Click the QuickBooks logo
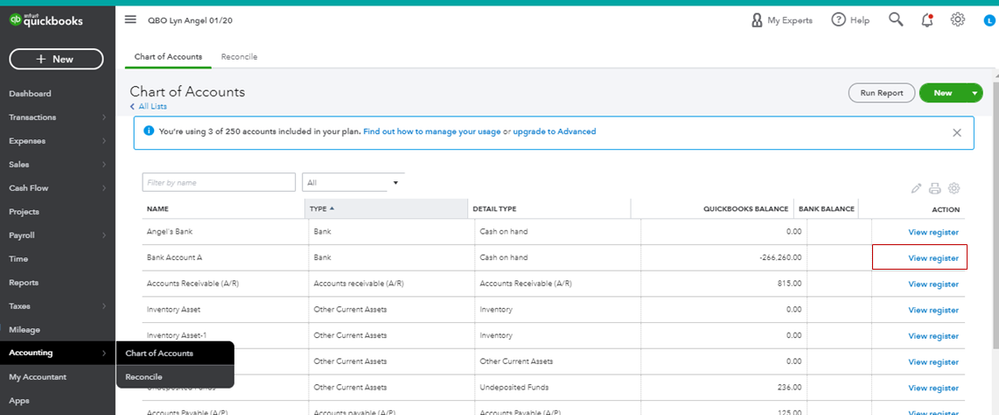The image size is (999, 415). [x=46, y=21]
